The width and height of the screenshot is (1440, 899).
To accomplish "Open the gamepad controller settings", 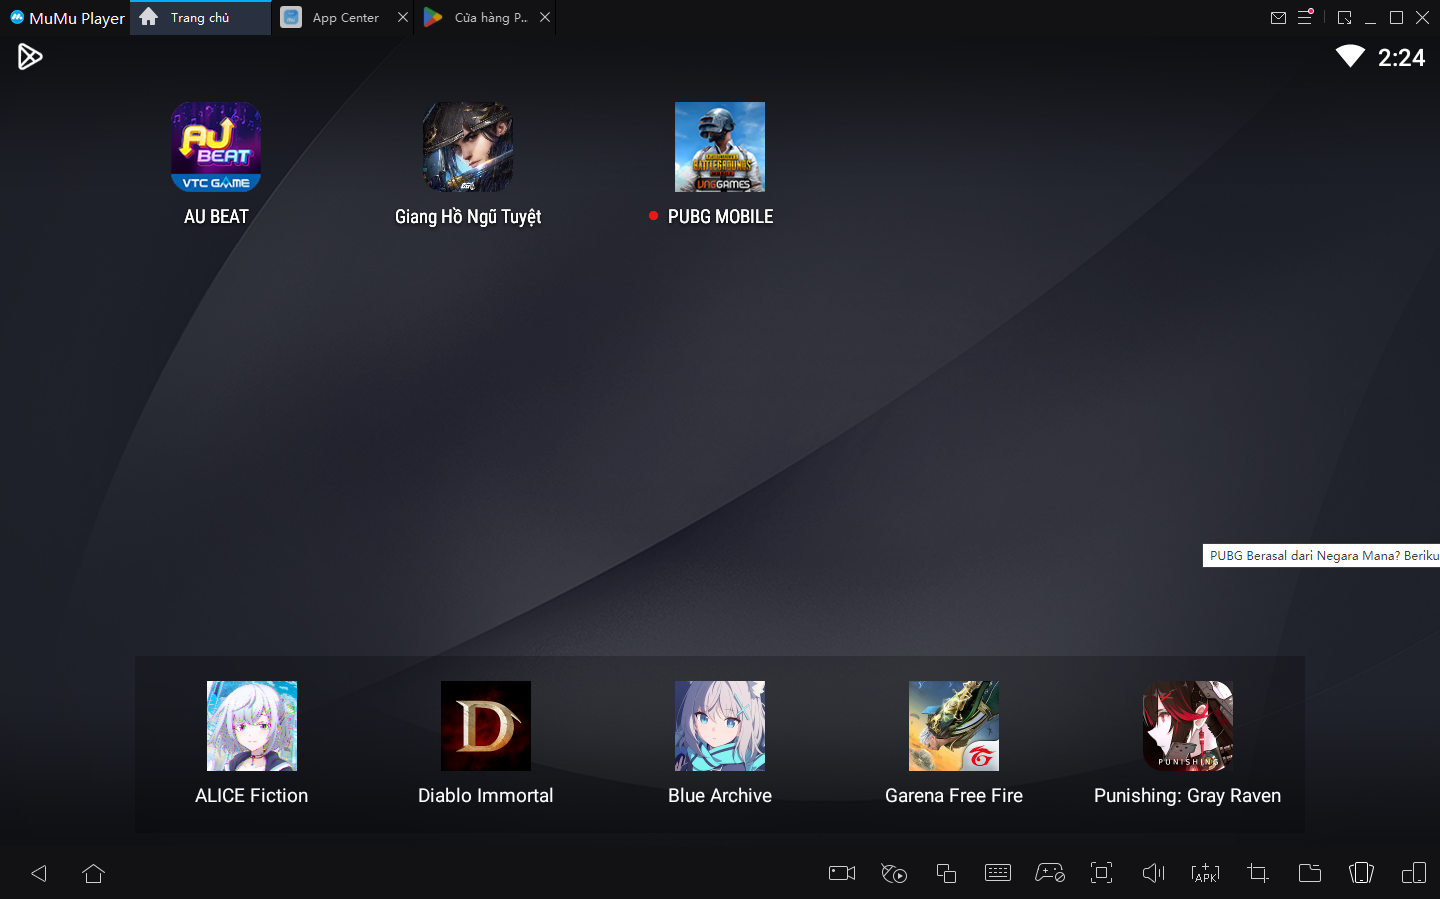I will coord(1050,873).
